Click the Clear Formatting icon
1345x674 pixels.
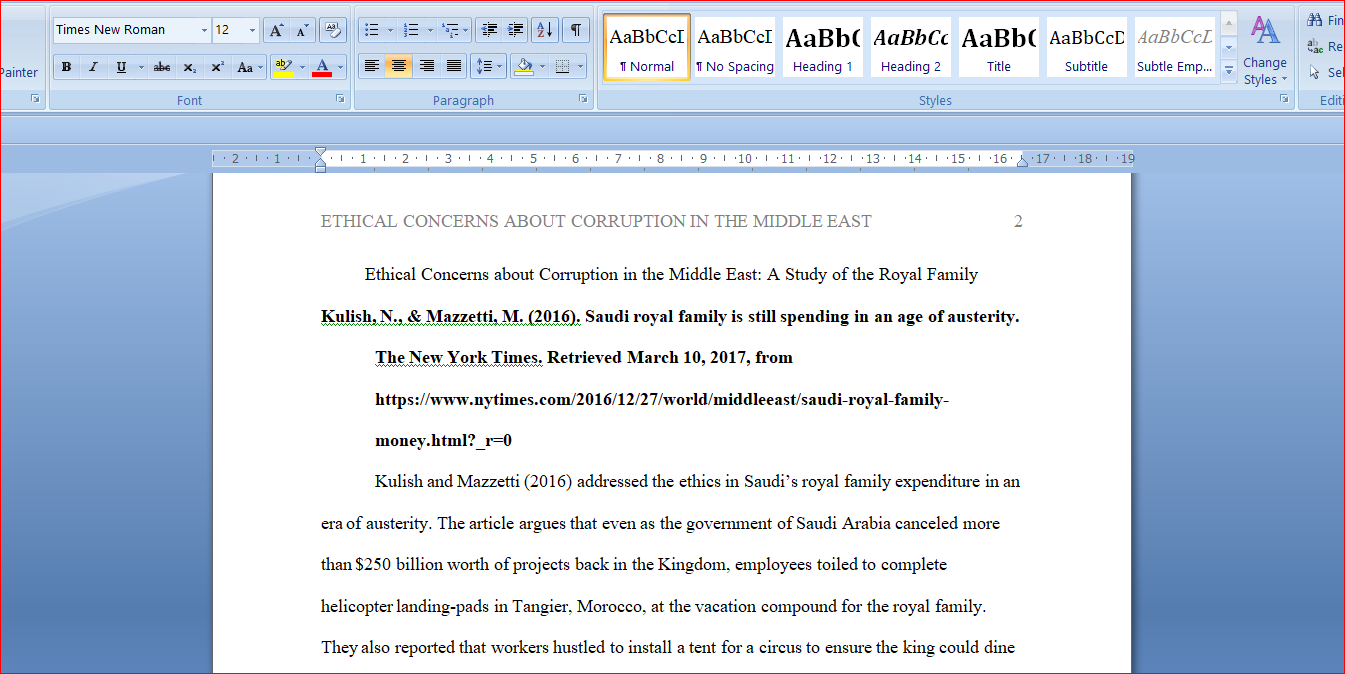click(333, 30)
